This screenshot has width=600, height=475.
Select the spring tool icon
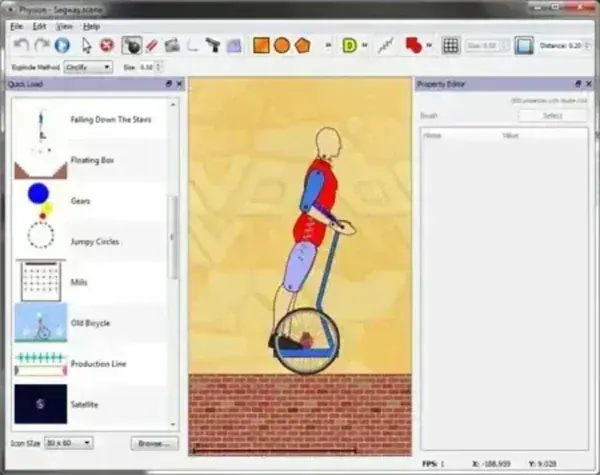point(386,46)
